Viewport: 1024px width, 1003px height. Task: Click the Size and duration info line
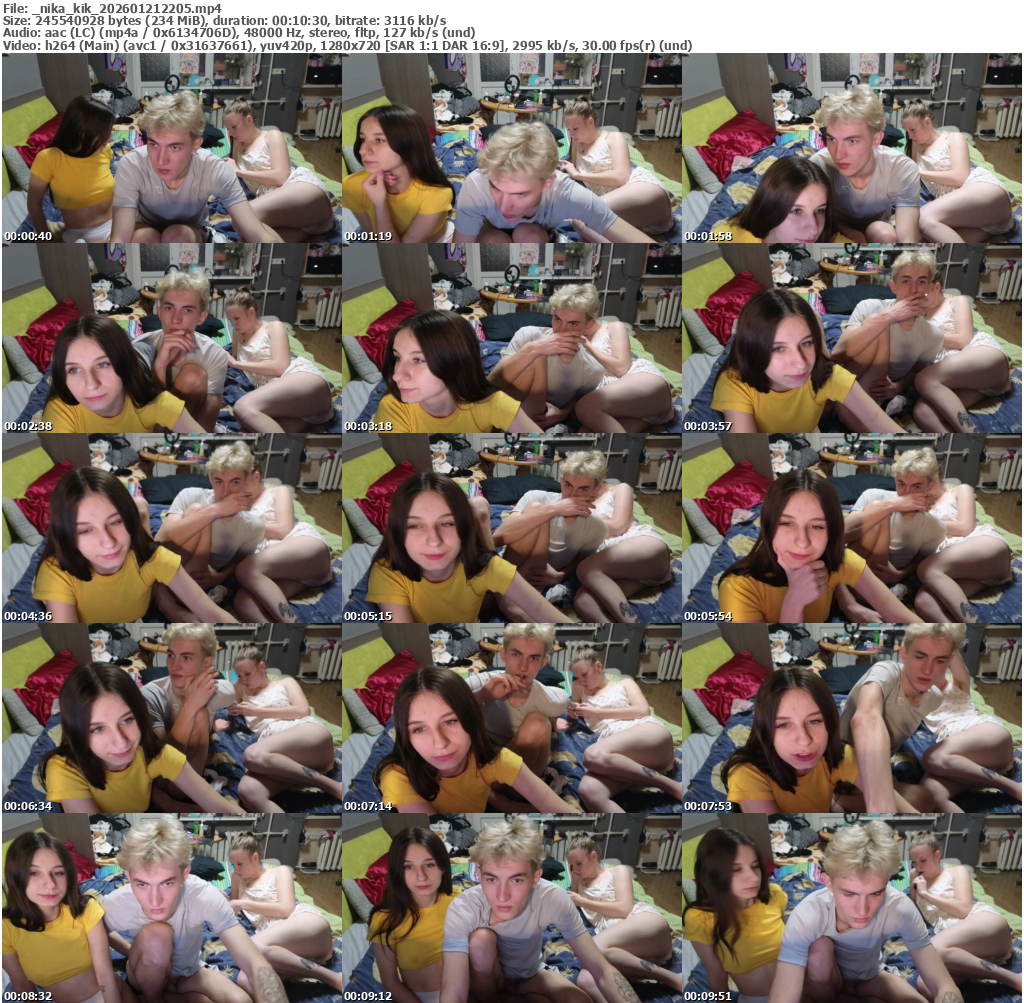click(224, 21)
